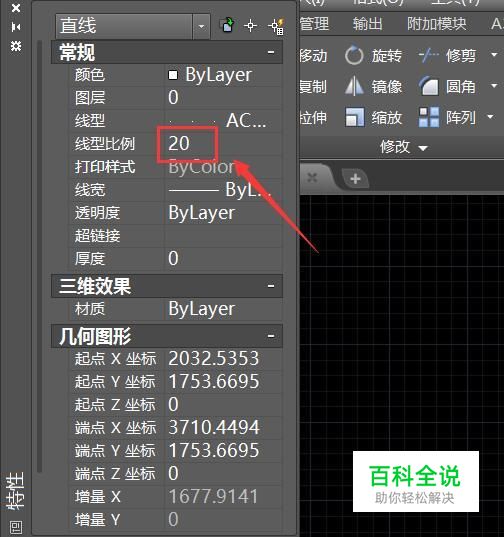This screenshot has height=537, width=504.
Task: Click the 线宽 ByLayer value field
Action: click(x=223, y=190)
